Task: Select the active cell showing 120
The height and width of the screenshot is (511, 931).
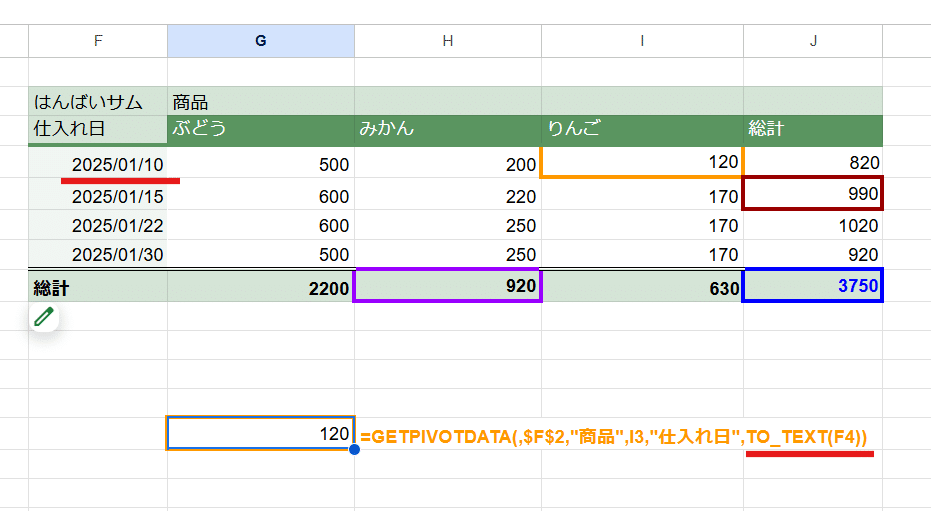Action: [x=261, y=433]
